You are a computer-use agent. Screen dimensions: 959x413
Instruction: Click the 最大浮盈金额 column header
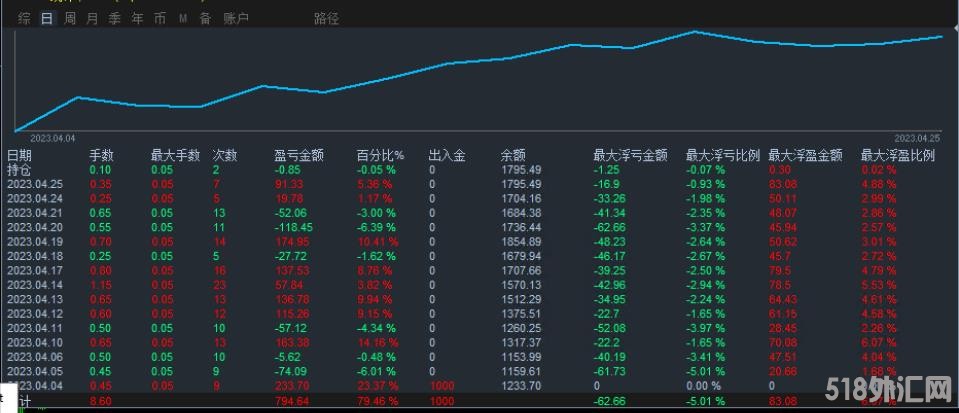coord(805,155)
